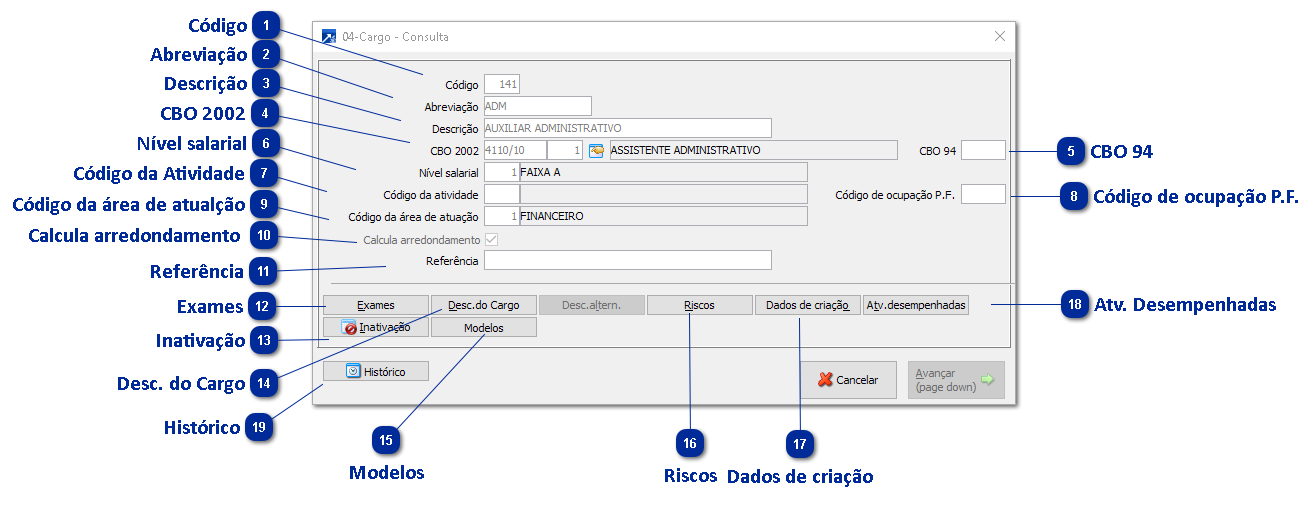The height and width of the screenshot is (505, 1316).
Task: Click the Abreviação field with ADM
Action: (538, 106)
